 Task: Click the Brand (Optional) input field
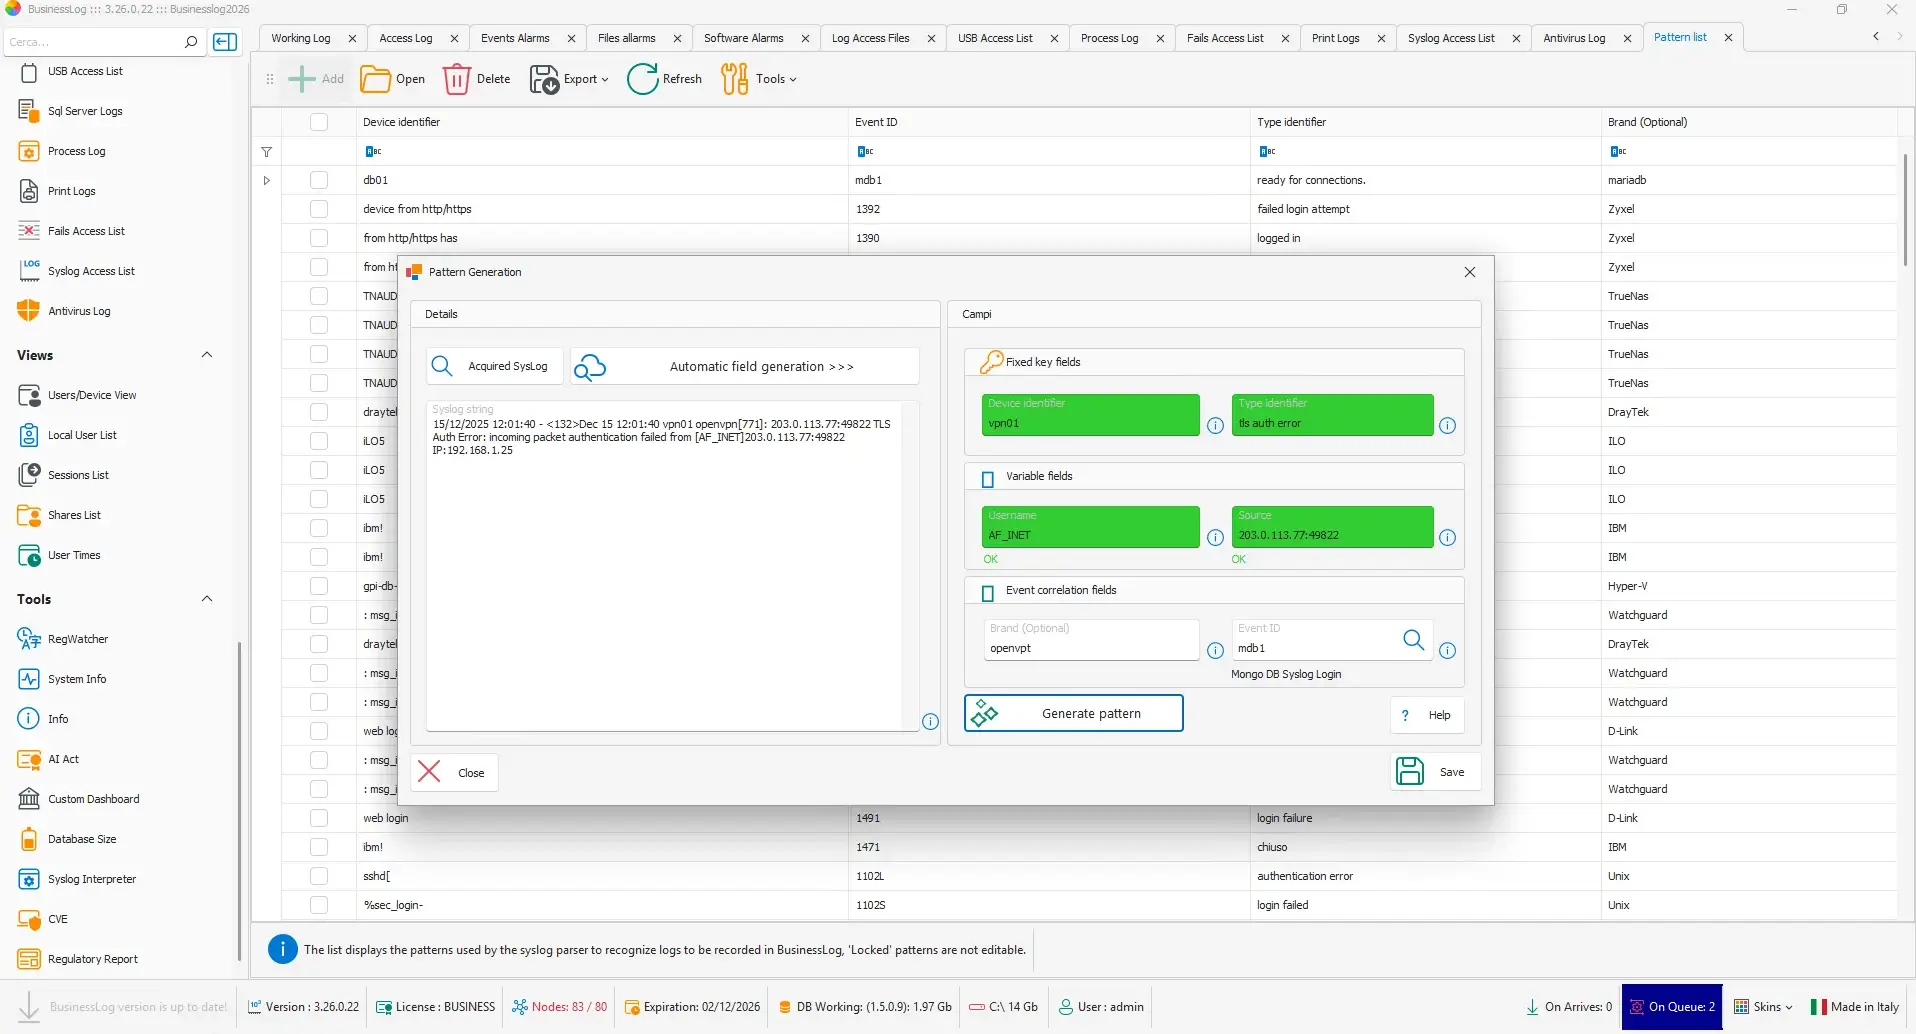pyautogui.click(x=1091, y=640)
